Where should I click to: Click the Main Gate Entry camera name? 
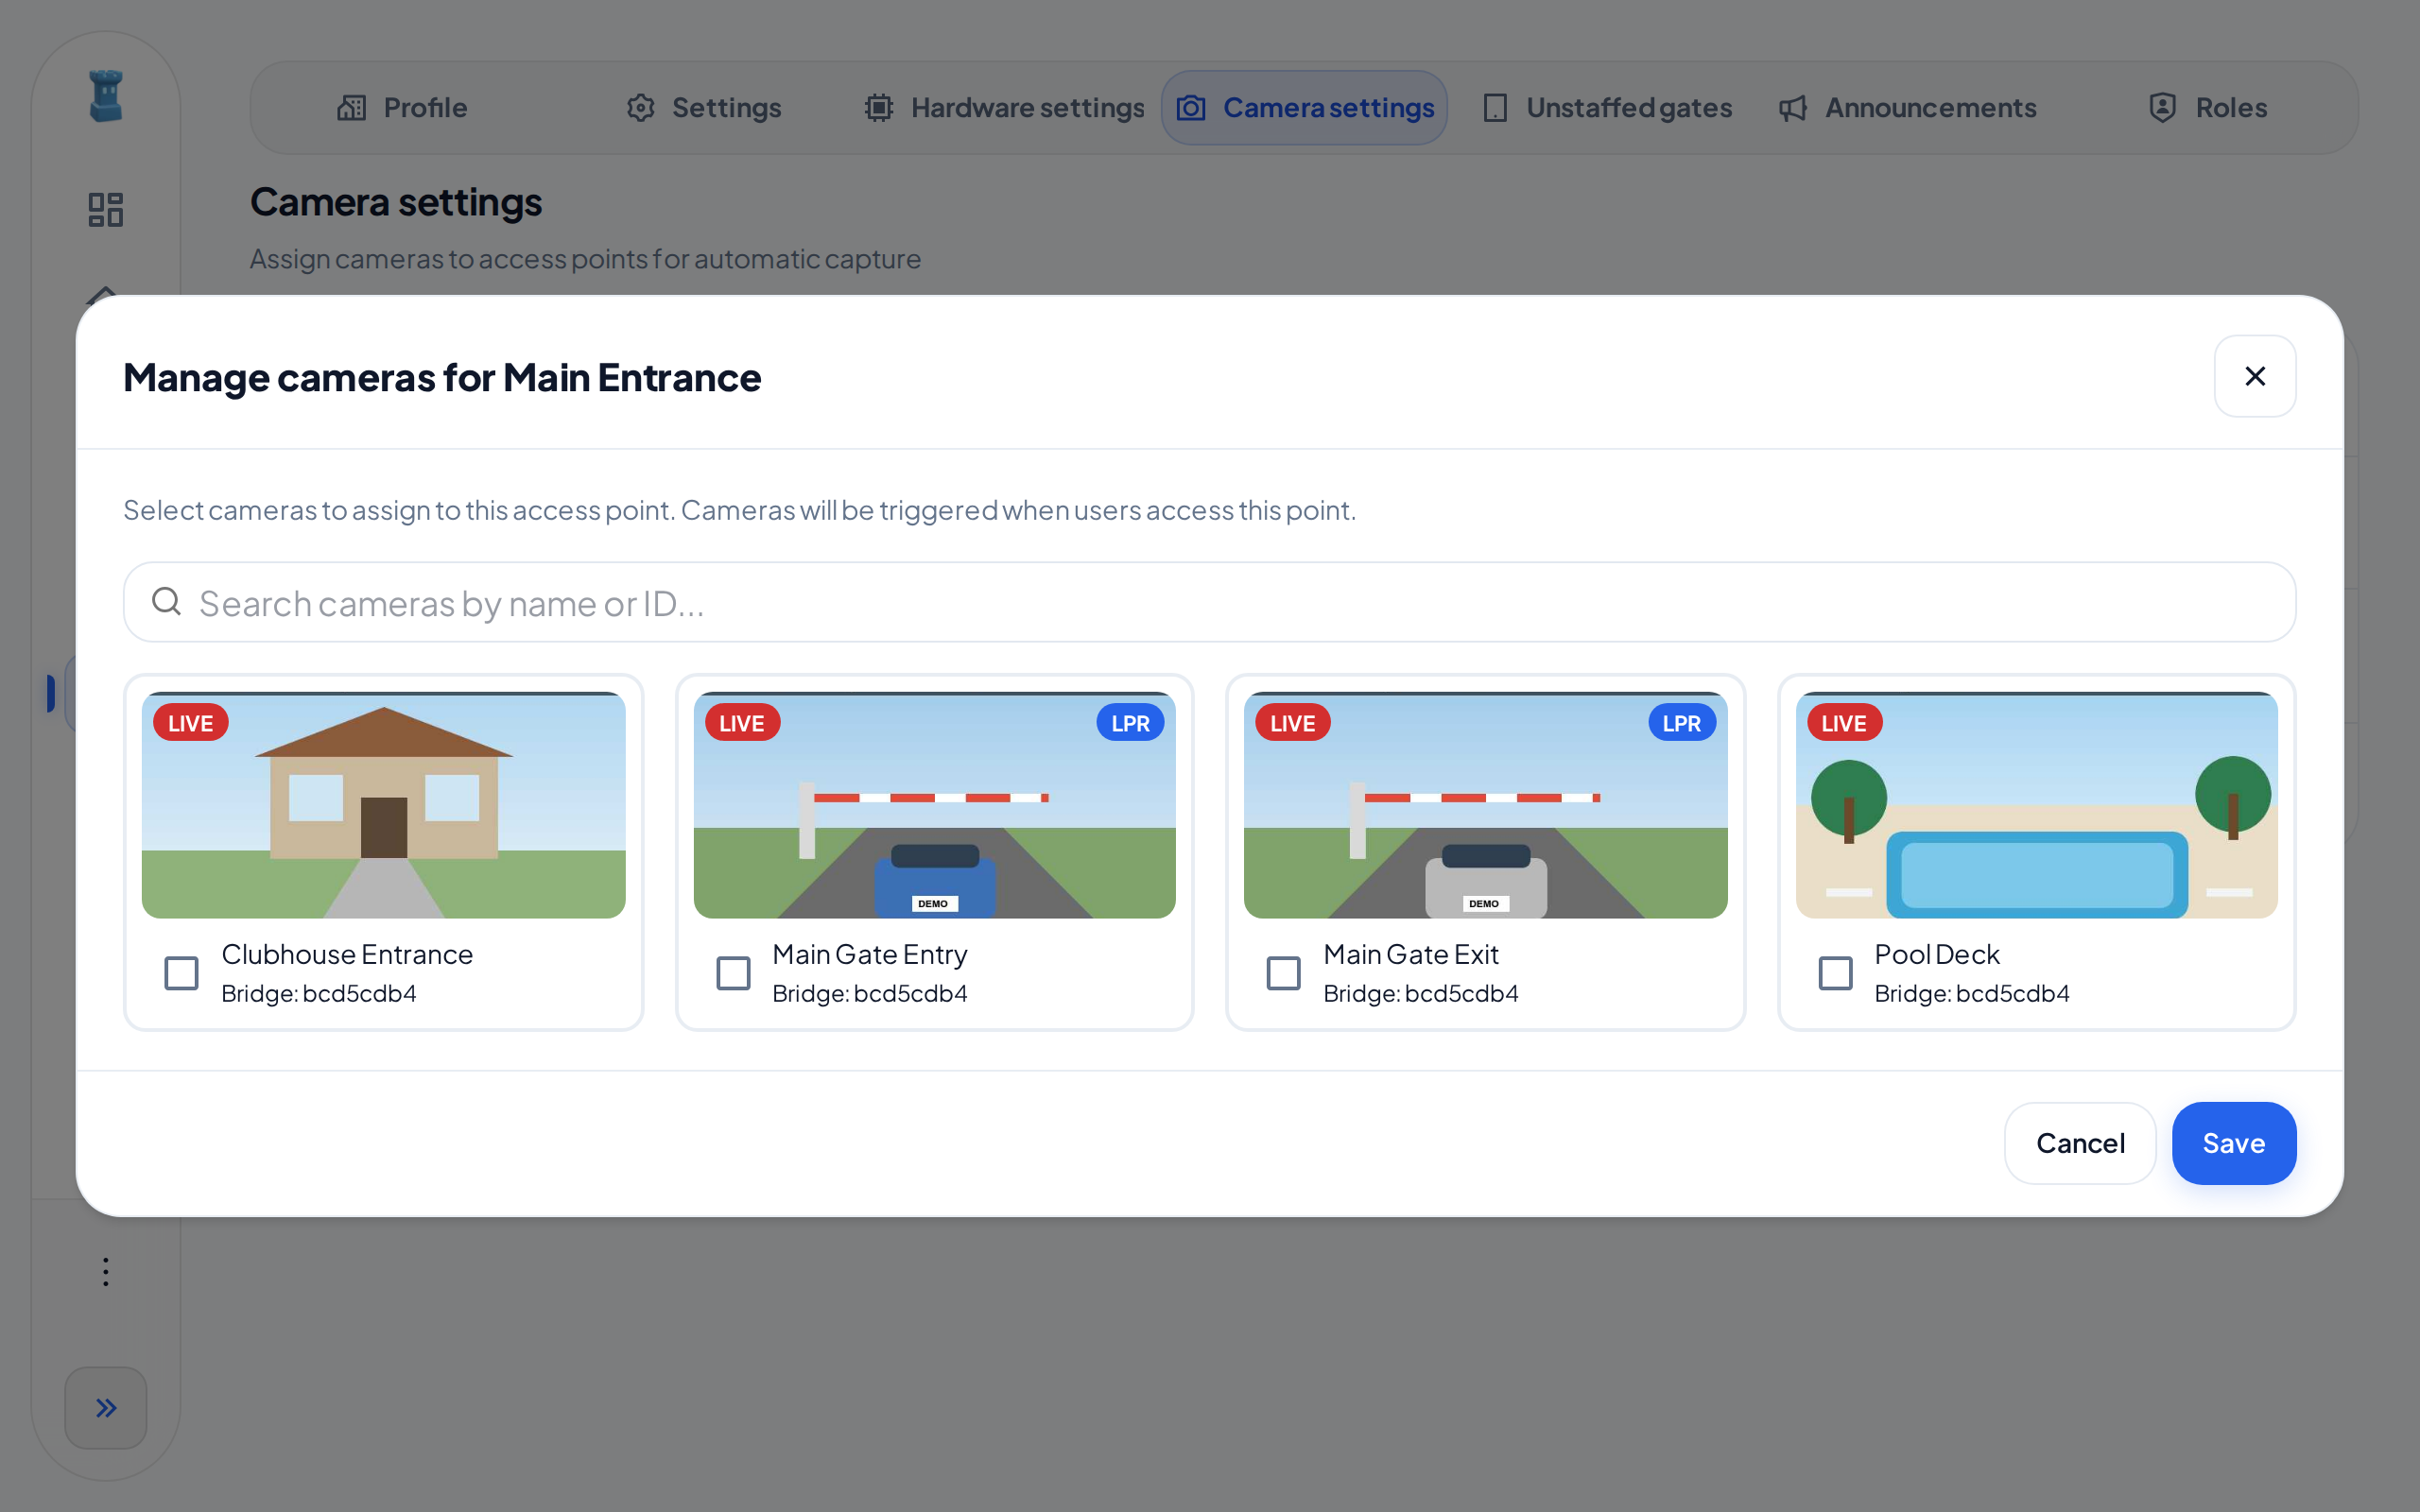pyautogui.click(x=870, y=954)
